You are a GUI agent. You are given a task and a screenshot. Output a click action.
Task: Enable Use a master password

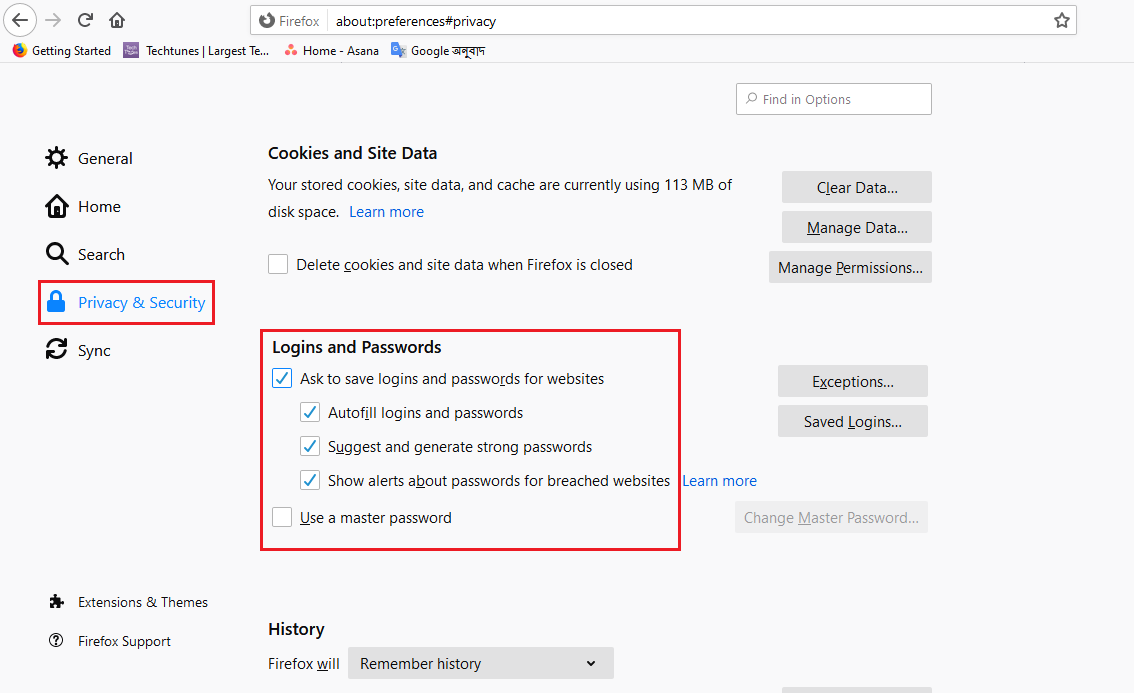point(282,518)
